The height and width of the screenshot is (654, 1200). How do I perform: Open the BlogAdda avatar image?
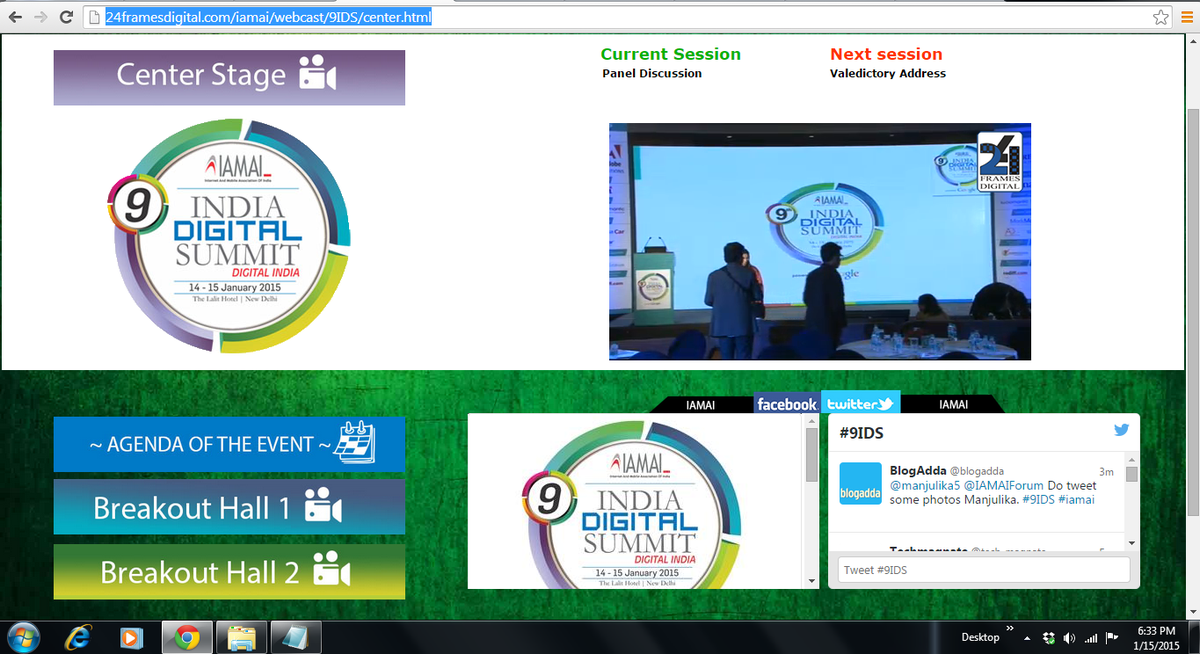point(860,484)
